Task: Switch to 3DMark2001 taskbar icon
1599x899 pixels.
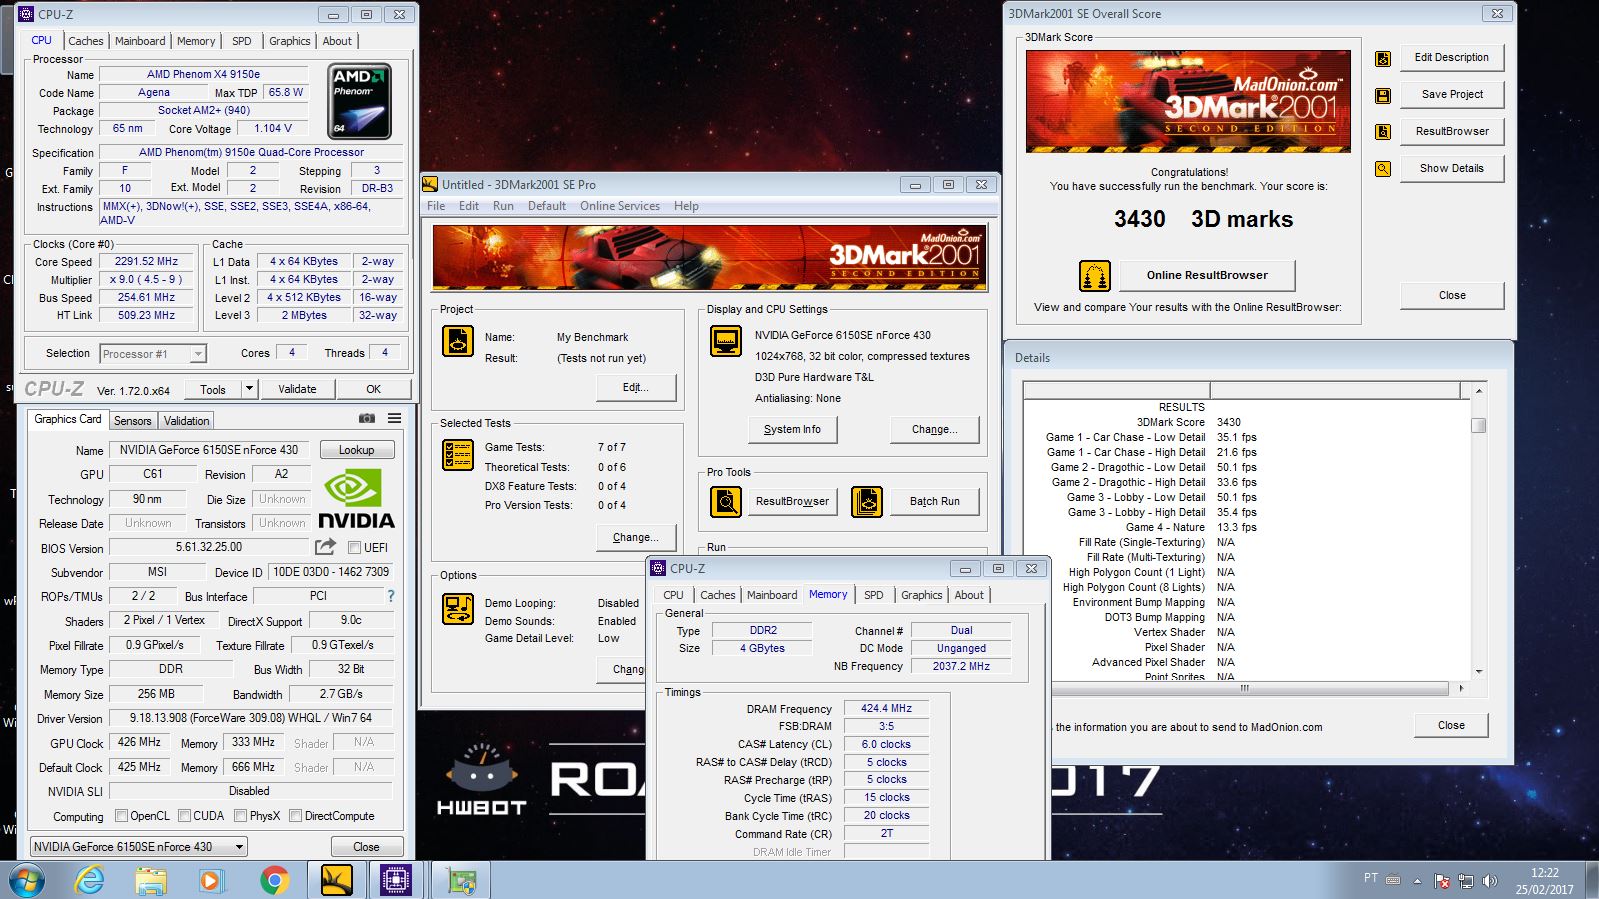Action: pyautogui.click(x=337, y=880)
